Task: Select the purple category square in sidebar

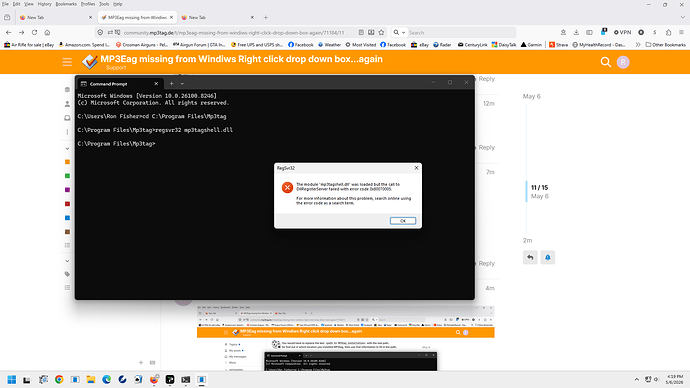Action: tap(67, 190)
